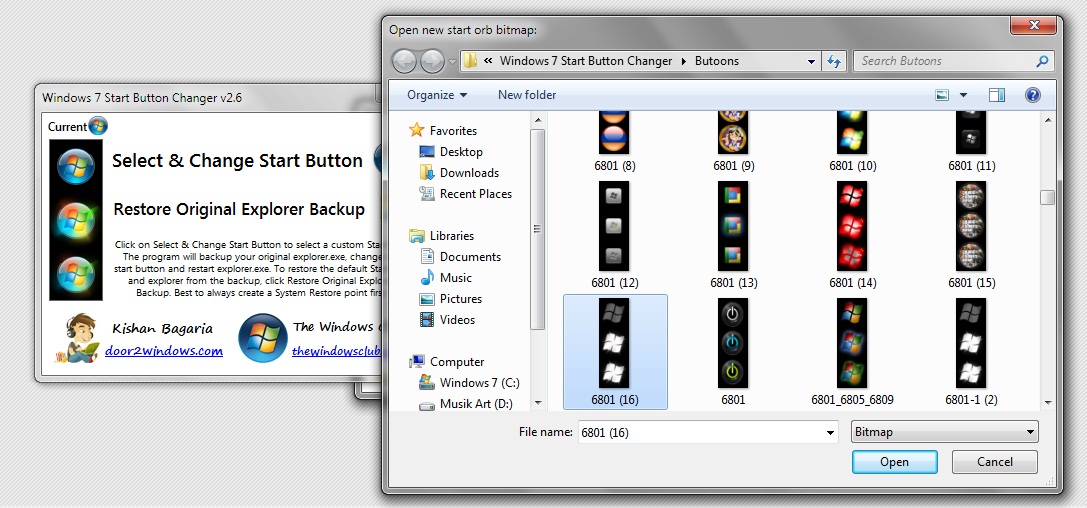This screenshot has height=508, width=1087.
Task: Open door2windows.com link
Action: [x=164, y=351]
